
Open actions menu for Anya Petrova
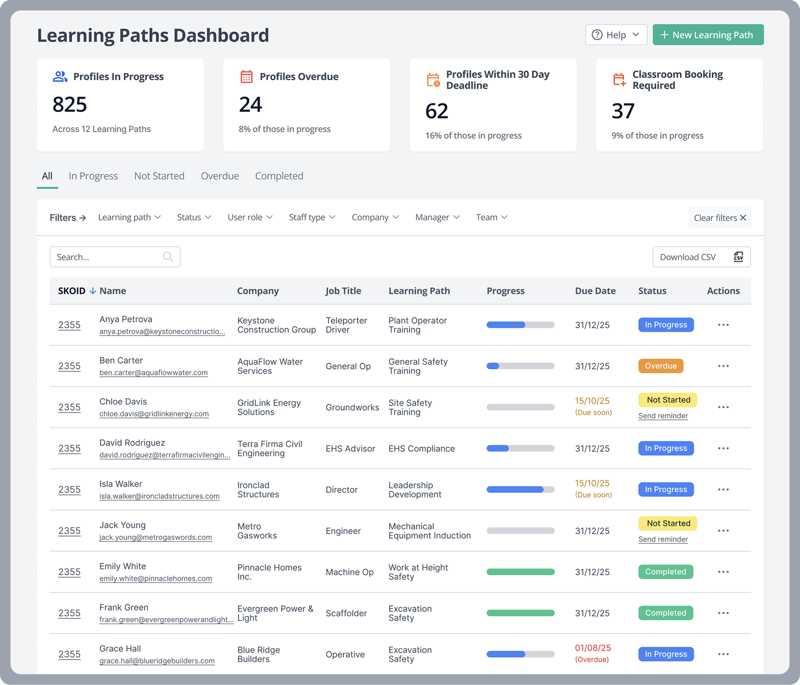tap(723, 325)
